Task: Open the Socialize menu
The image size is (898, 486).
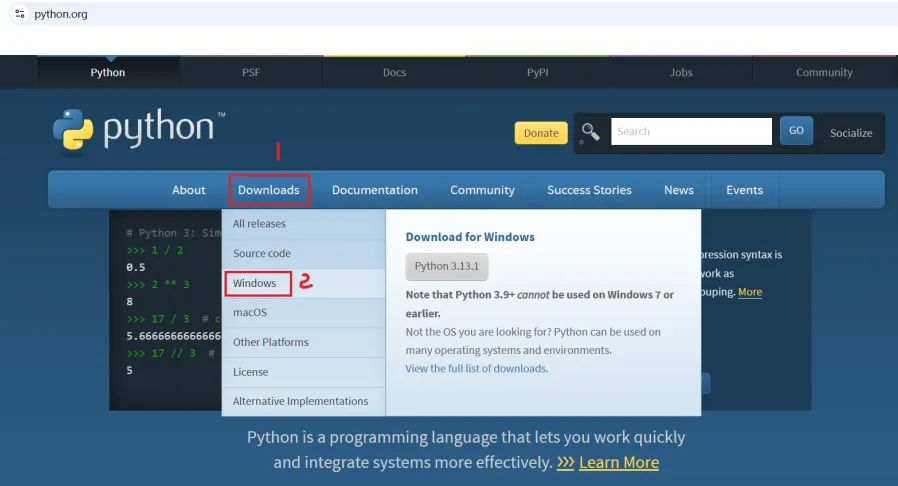Action: pyautogui.click(x=851, y=133)
